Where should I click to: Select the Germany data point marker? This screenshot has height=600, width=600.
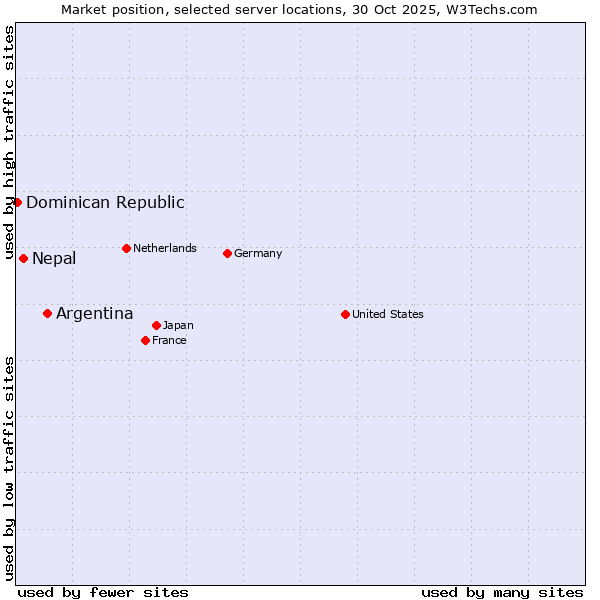click(x=227, y=253)
